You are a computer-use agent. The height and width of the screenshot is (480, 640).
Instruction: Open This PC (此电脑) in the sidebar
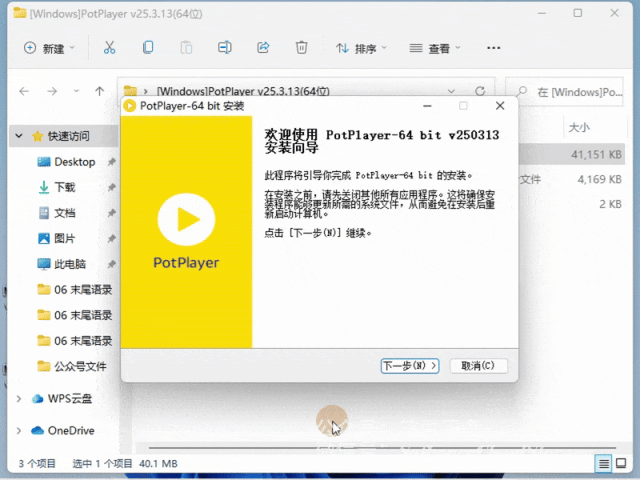click(70, 264)
